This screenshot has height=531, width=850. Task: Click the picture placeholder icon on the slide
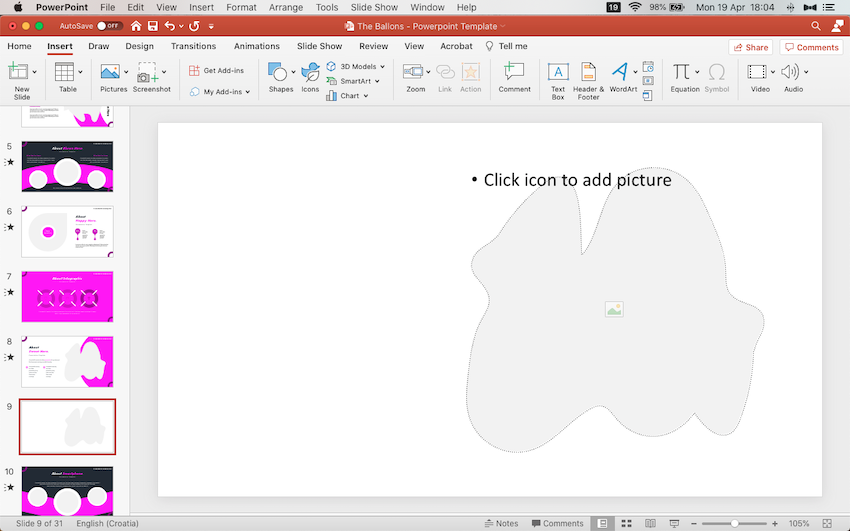[614, 310]
